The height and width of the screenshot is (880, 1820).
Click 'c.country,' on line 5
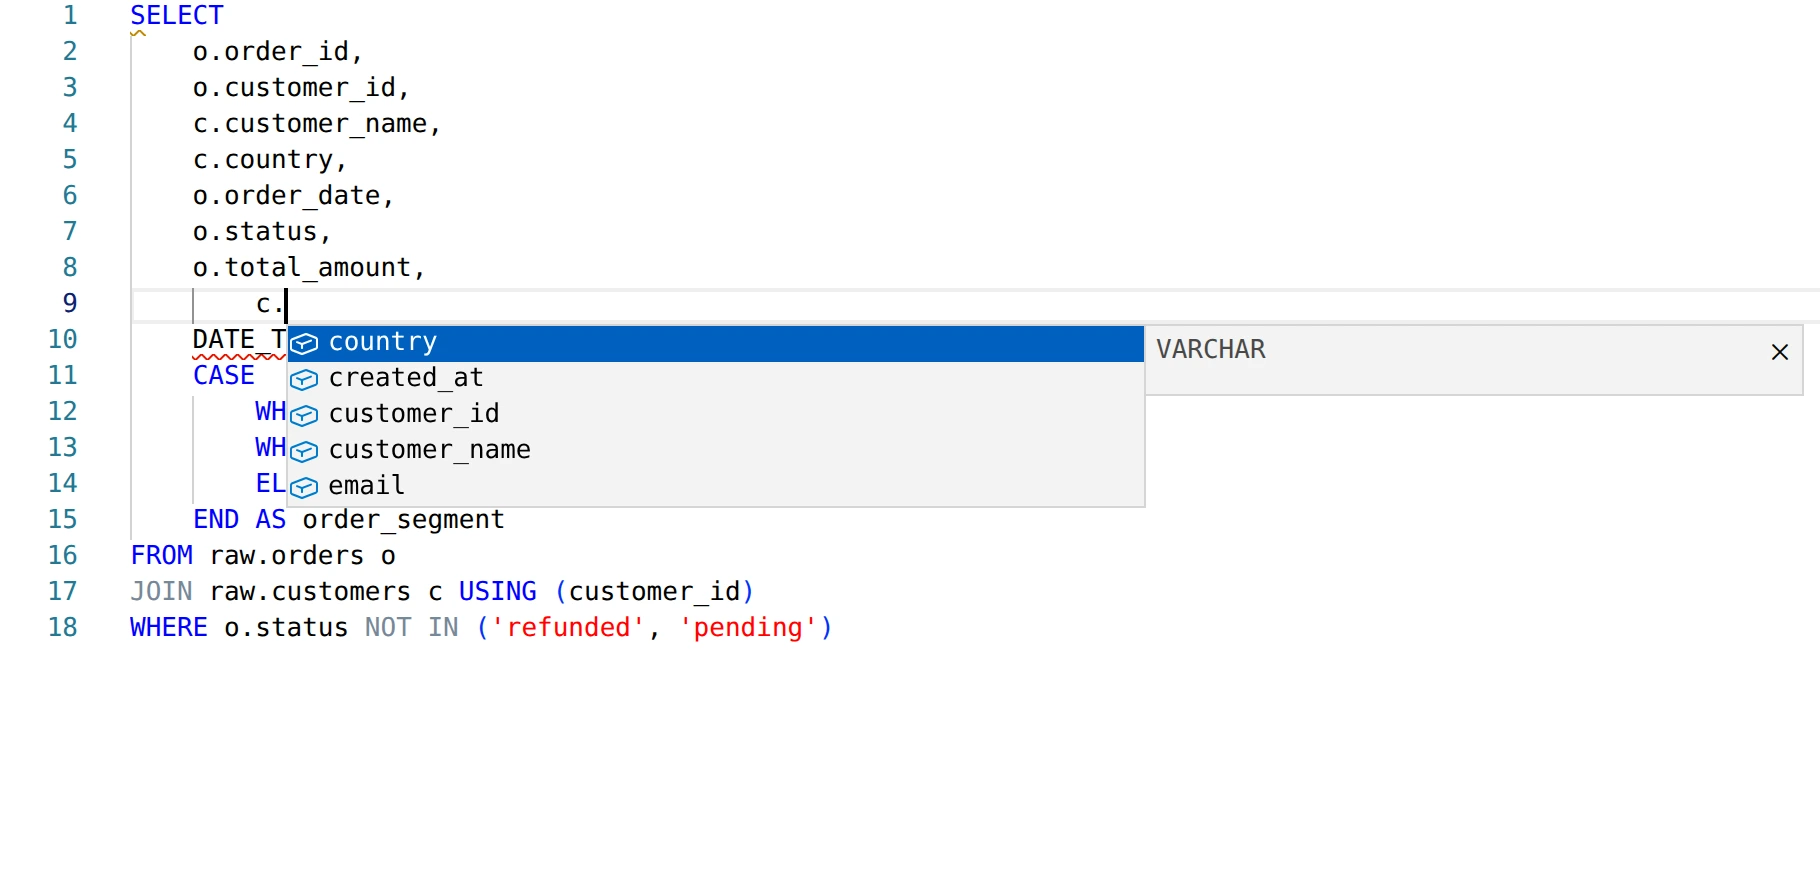[270, 159]
